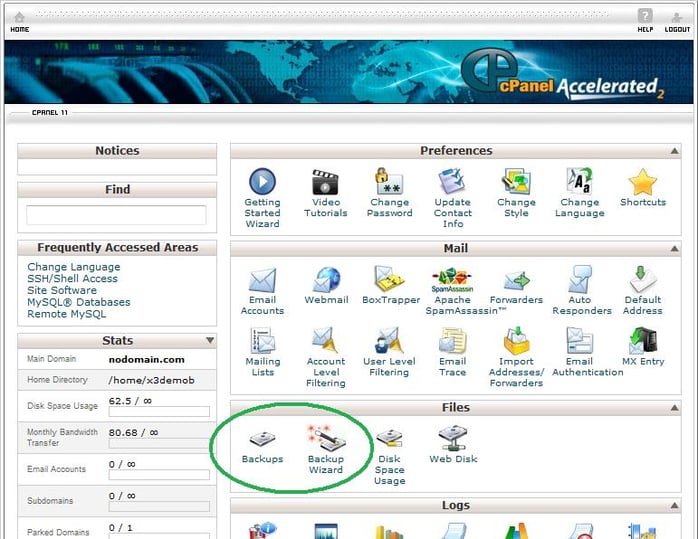Click the nodomain.com main domain value
The image size is (698, 539).
pos(146,359)
